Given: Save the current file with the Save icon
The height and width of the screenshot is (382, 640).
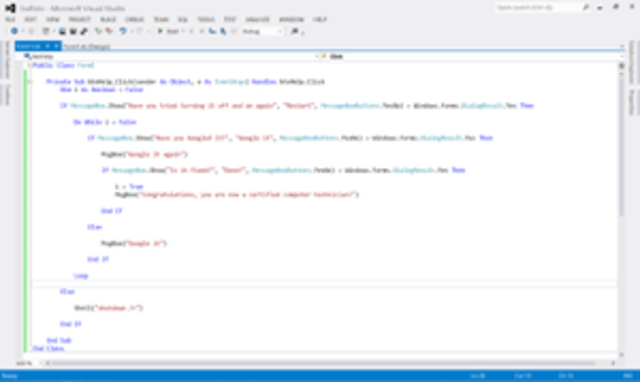Looking at the screenshot, I should click(73, 31).
